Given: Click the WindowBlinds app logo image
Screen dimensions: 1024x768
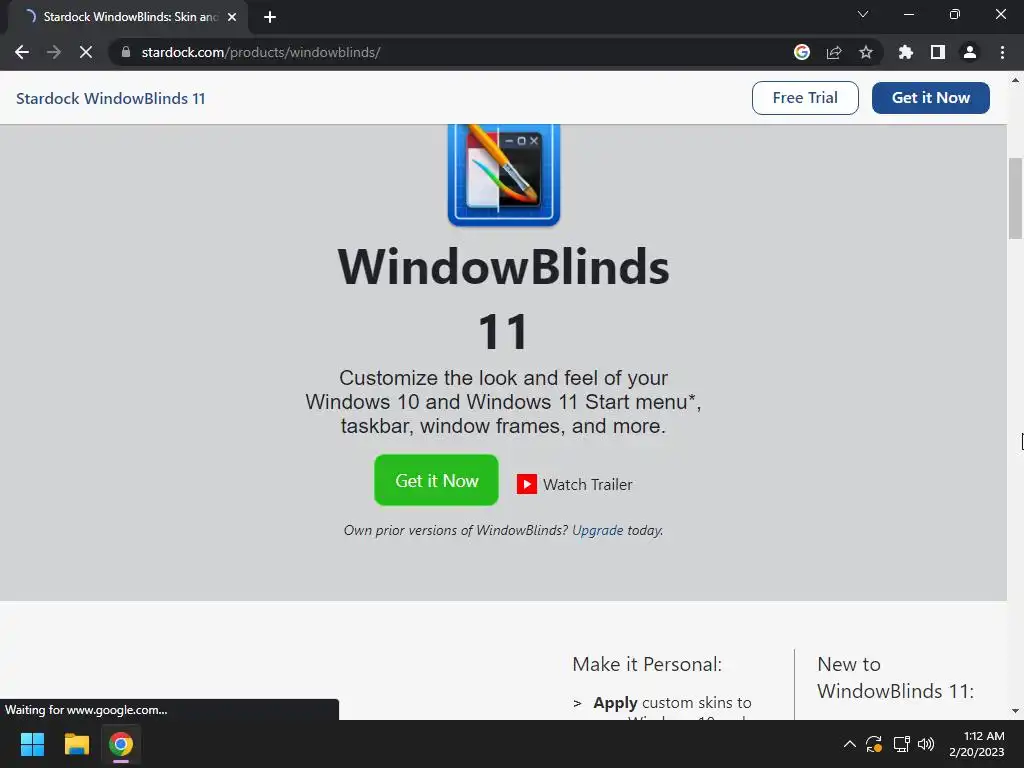Looking at the screenshot, I should tap(504, 174).
